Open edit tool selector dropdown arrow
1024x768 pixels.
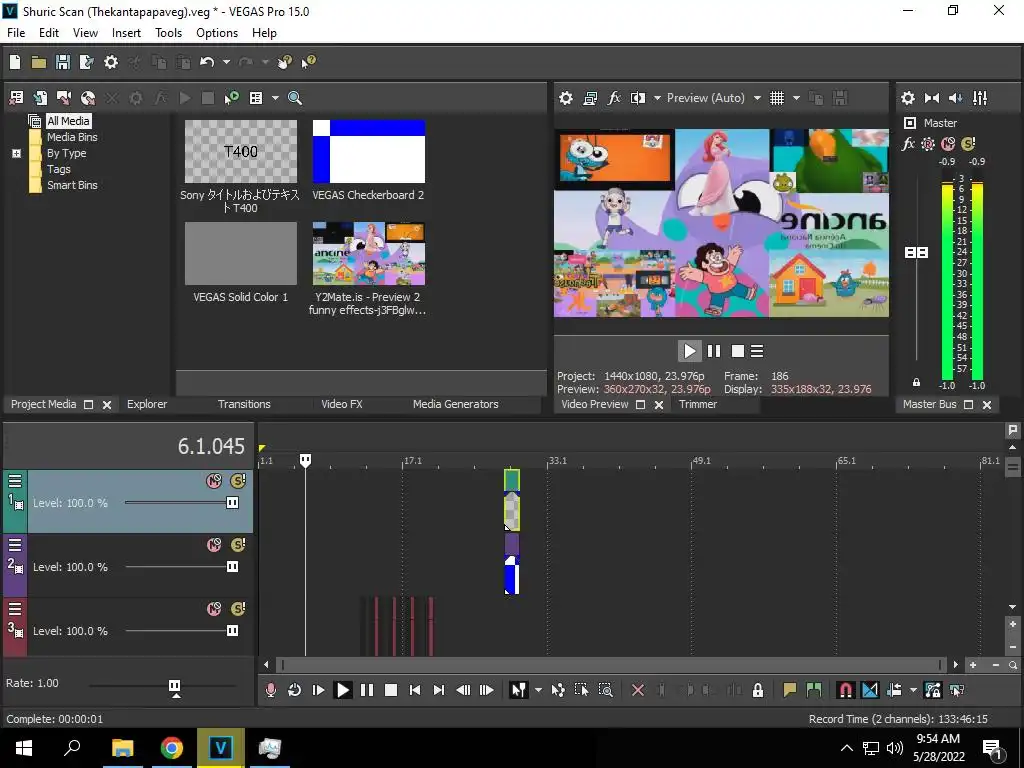point(538,690)
